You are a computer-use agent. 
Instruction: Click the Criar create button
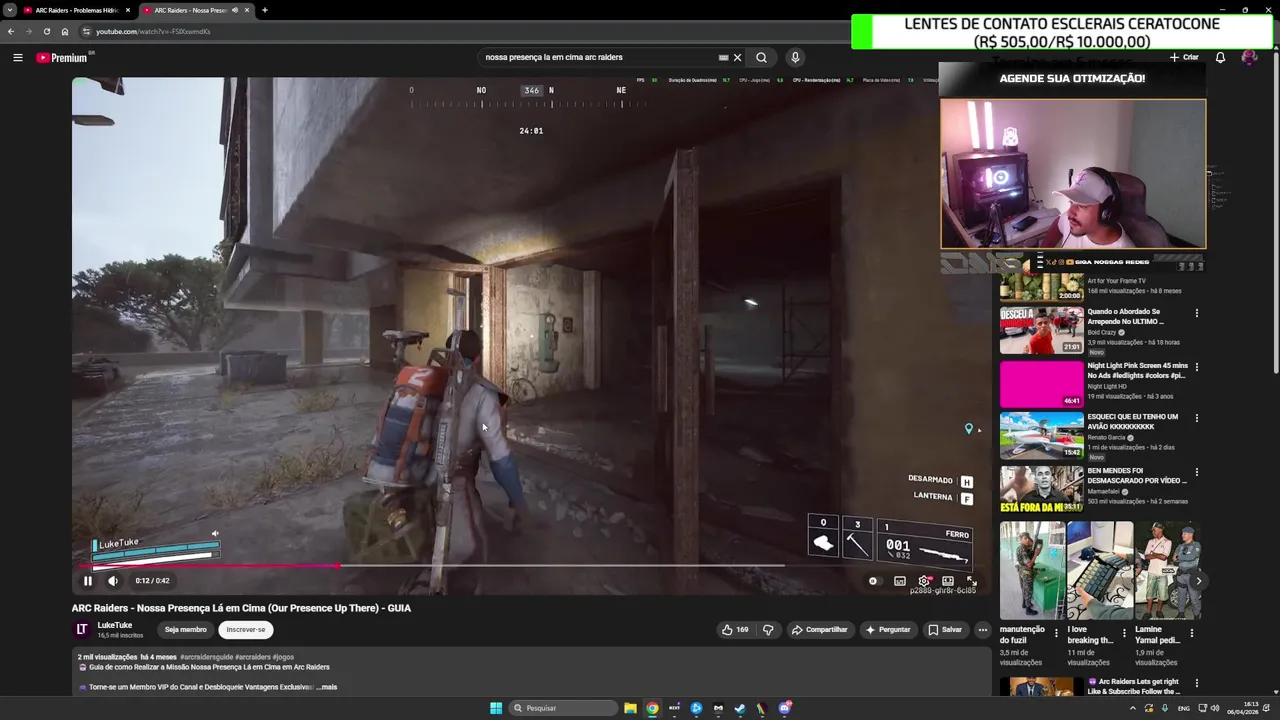(x=1184, y=58)
